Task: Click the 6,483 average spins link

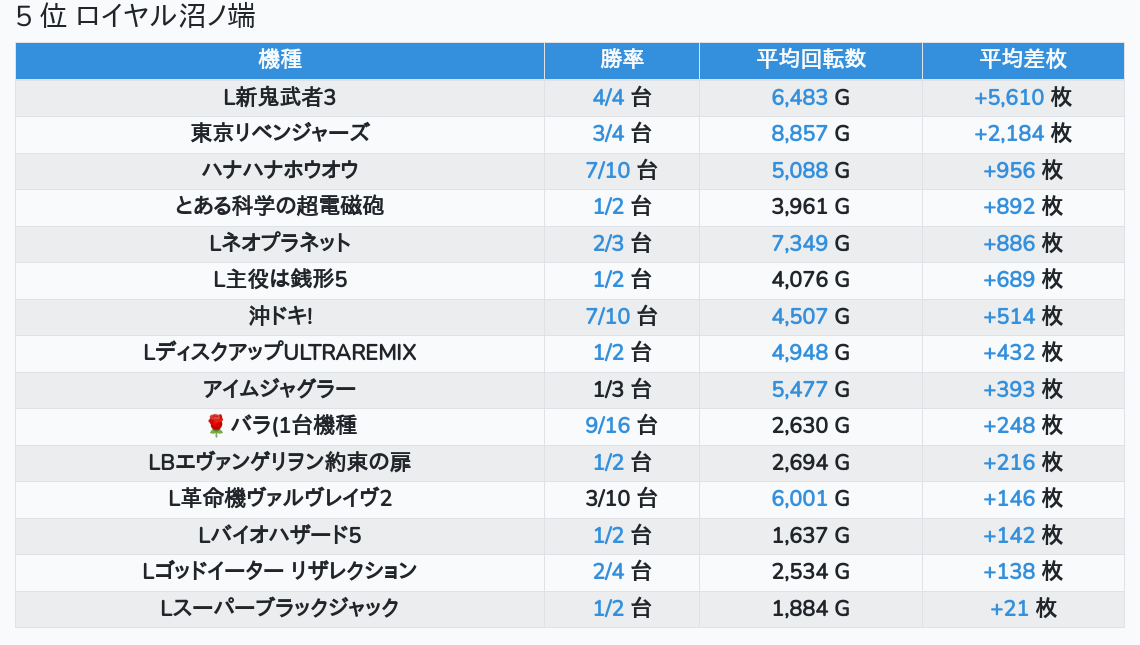Action: click(x=800, y=97)
